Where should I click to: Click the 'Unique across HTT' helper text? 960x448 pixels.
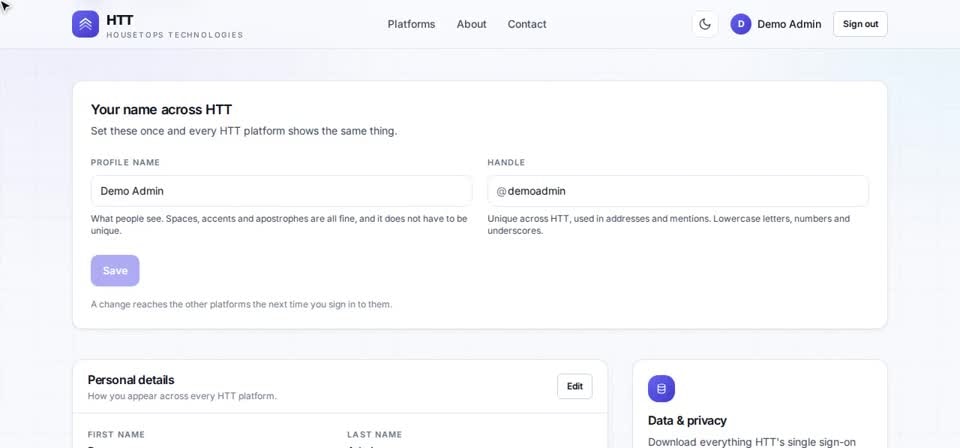pyautogui.click(x=669, y=225)
